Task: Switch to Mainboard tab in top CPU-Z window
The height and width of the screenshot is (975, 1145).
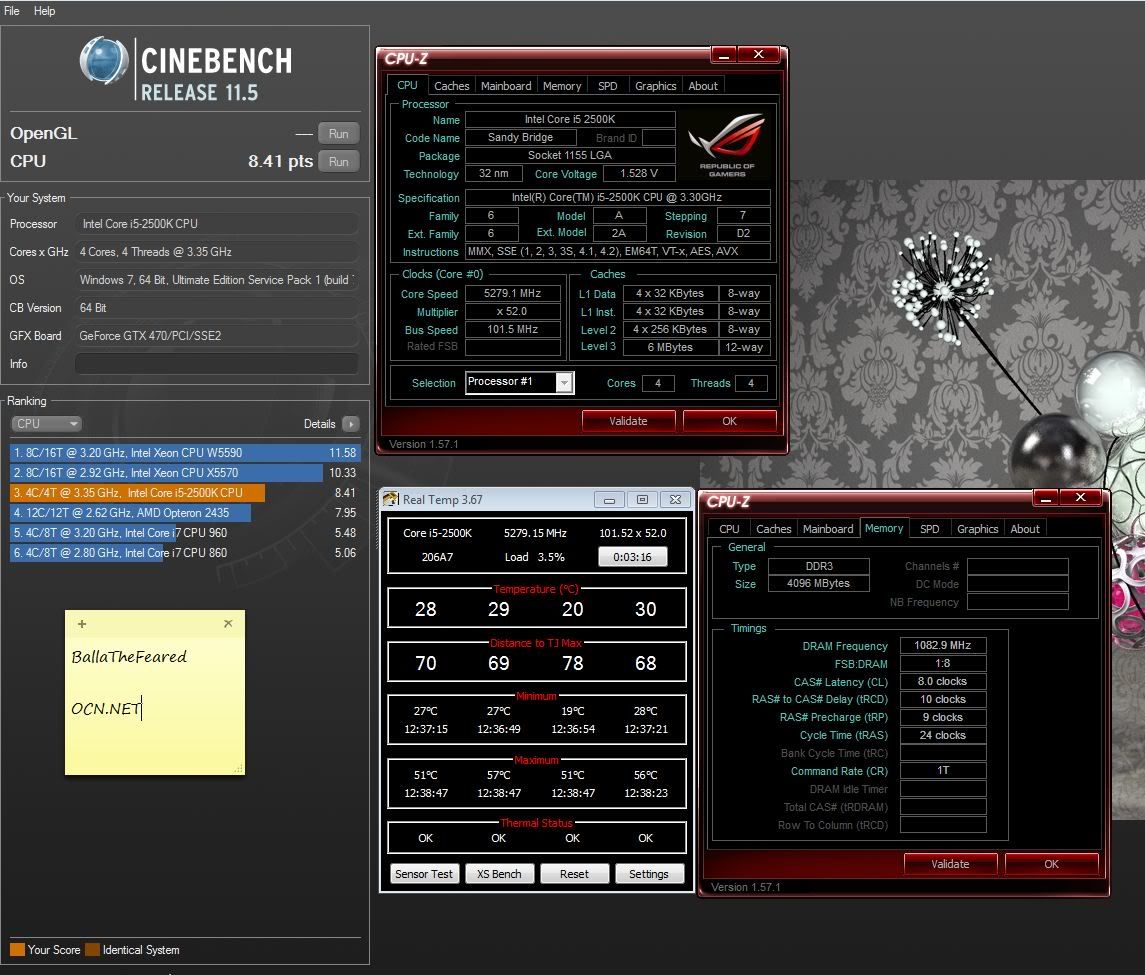Action: [x=506, y=86]
